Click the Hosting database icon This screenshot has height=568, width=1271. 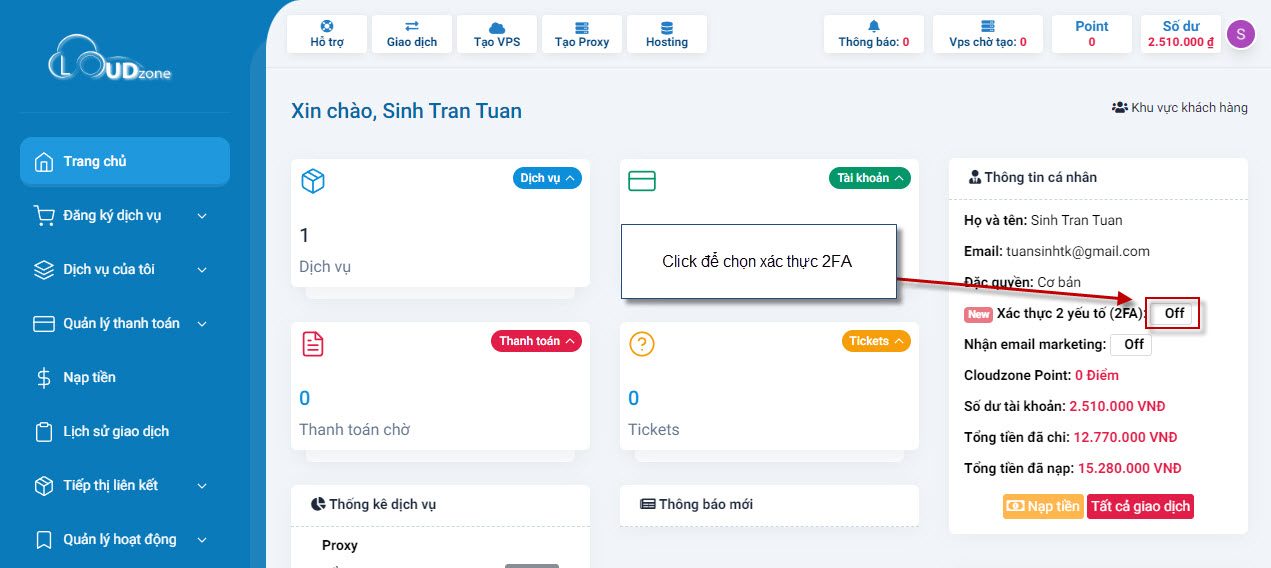click(667, 27)
